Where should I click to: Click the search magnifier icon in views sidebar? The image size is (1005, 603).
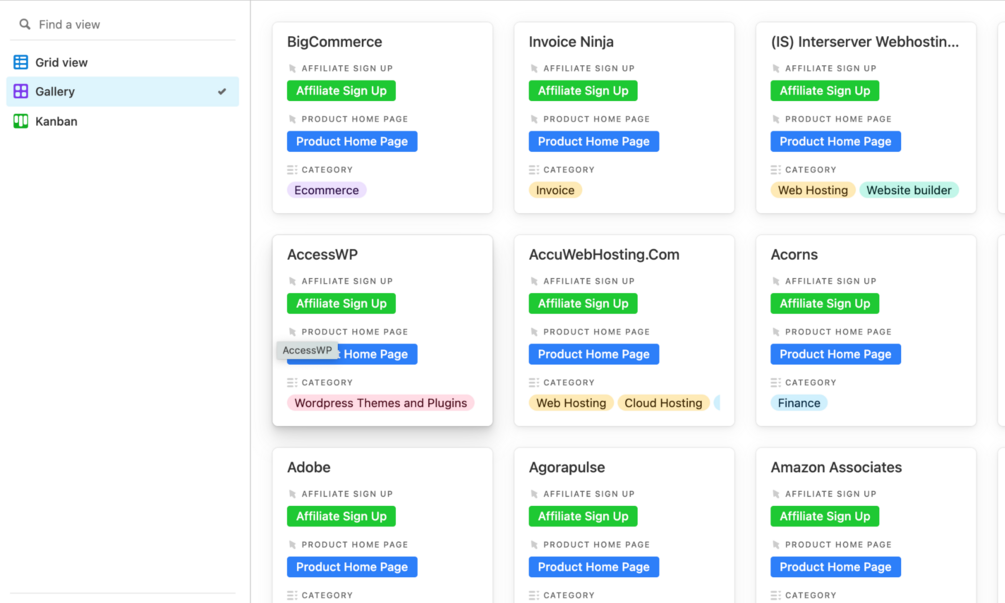[x=24, y=24]
